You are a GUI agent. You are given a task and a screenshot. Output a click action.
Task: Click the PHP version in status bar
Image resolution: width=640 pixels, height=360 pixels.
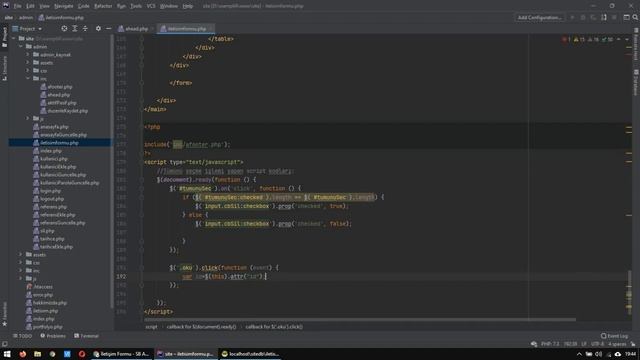pos(550,344)
